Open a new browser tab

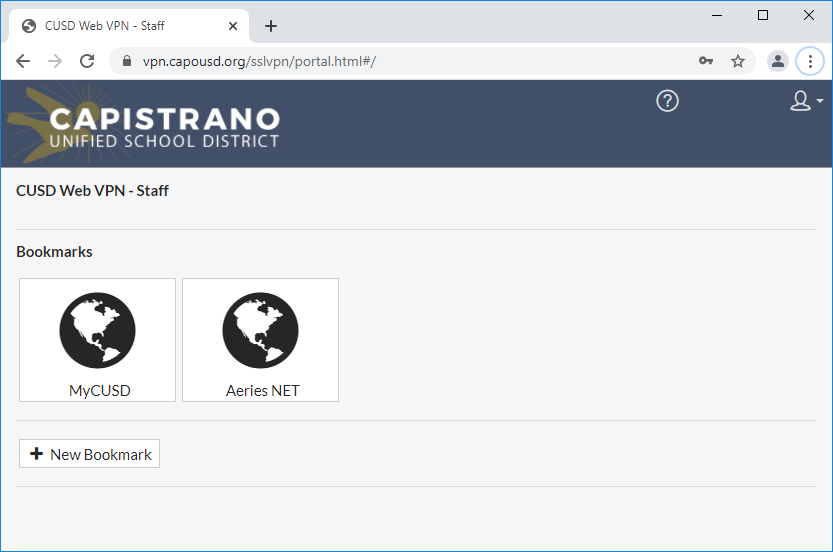pyautogui.click(x=271, y=26)
